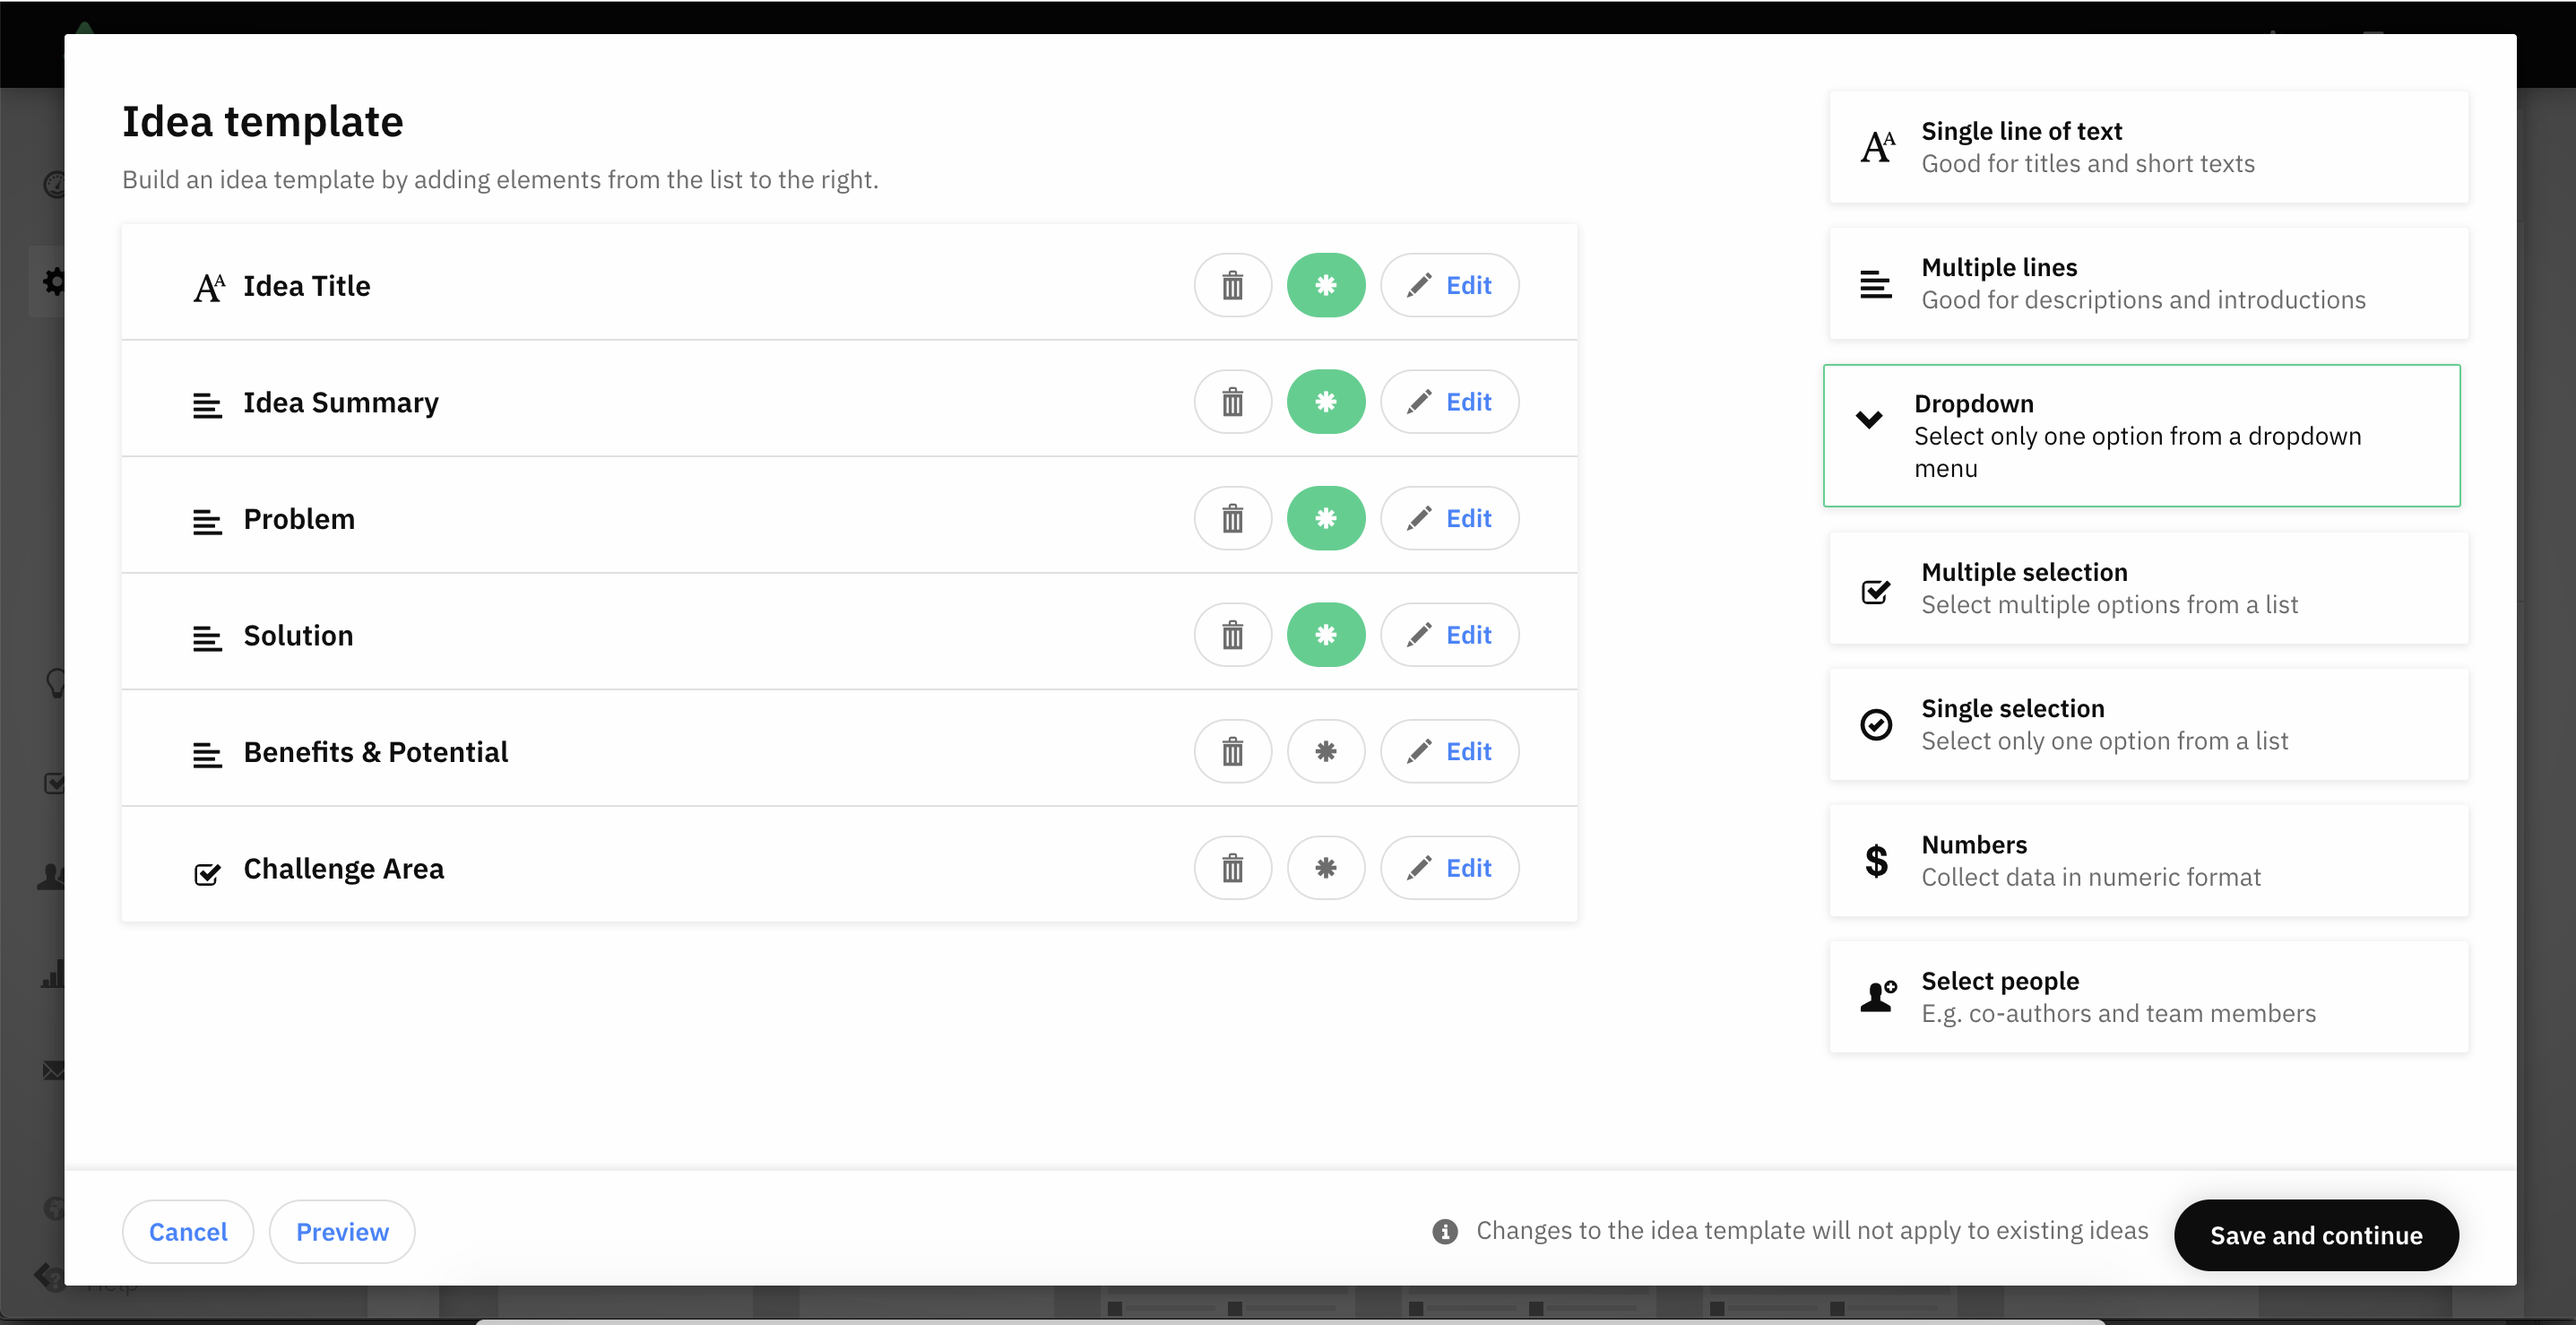
Task: Click the Multiple selection checkbox icon
Action: (x=1876, y=591)
